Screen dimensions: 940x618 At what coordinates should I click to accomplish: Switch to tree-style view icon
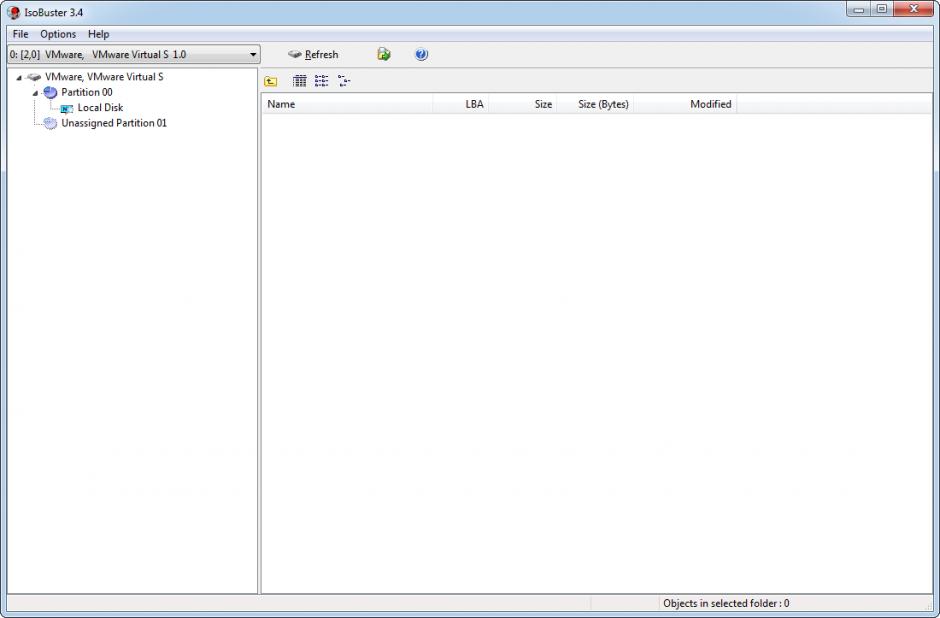[344, 81]
